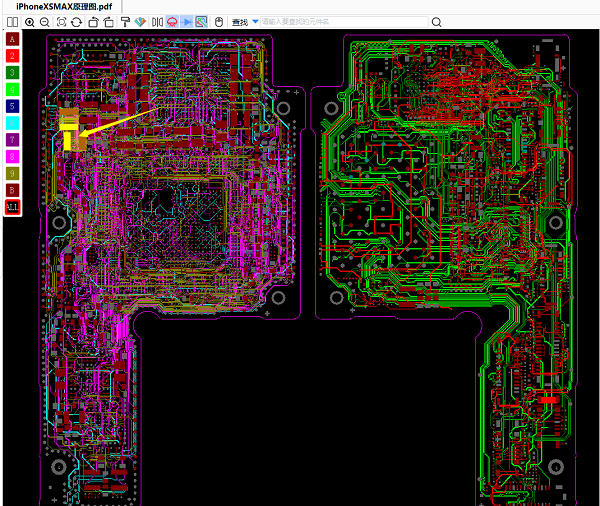The height and width of the screenshot is (506, 600).
Task: Click the search magnifier button
Action: [436, 21]
